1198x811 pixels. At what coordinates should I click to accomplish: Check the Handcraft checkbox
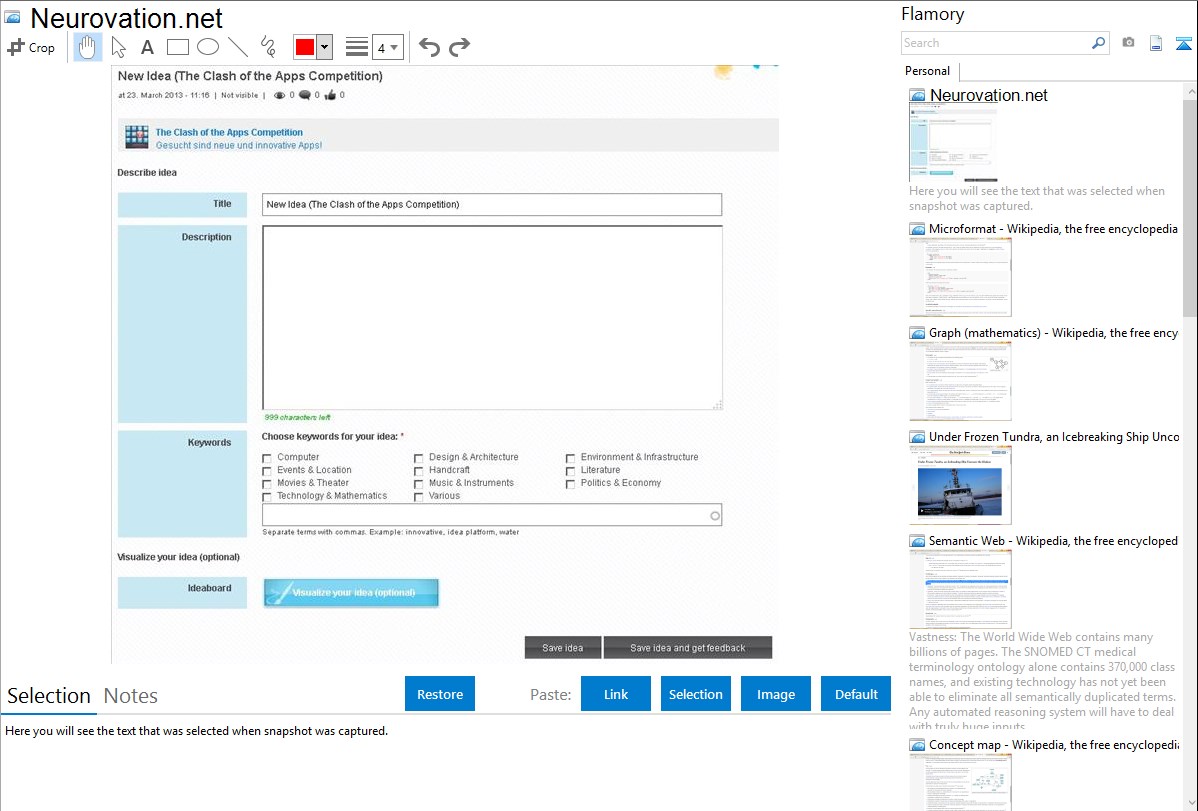click(419, 471)
